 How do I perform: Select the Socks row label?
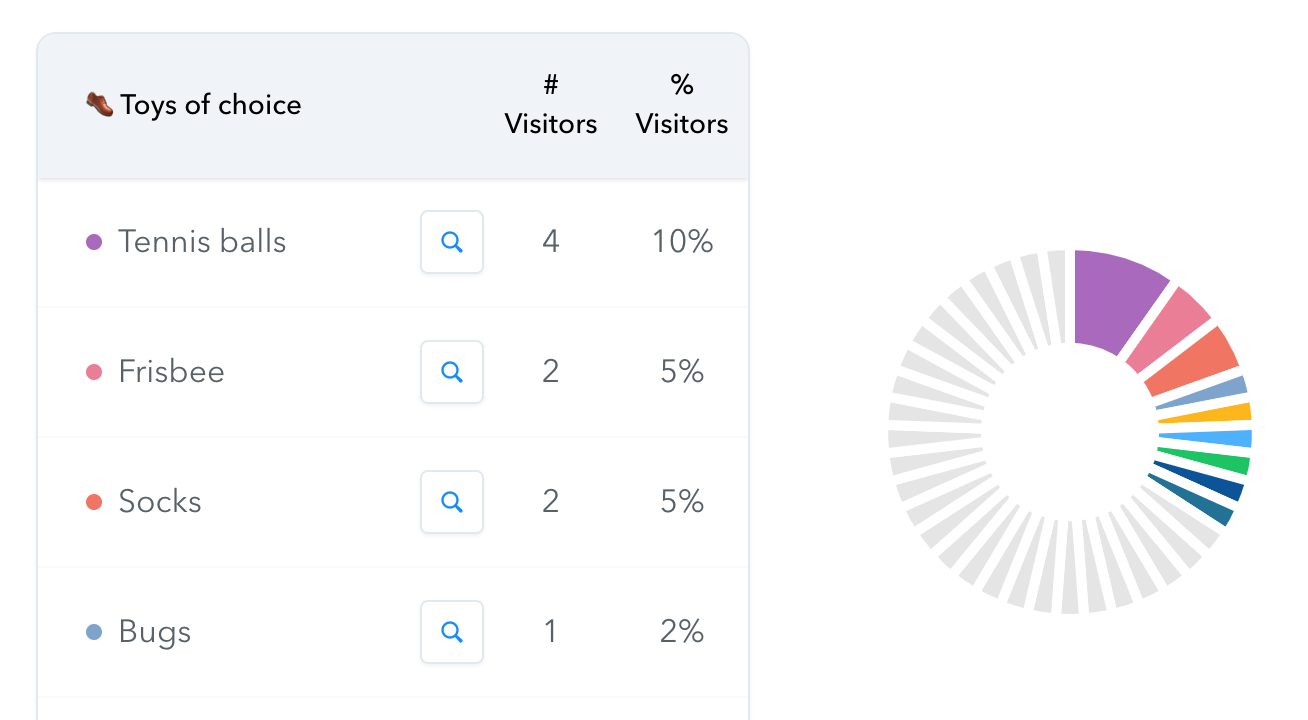[x=160, y=502]
